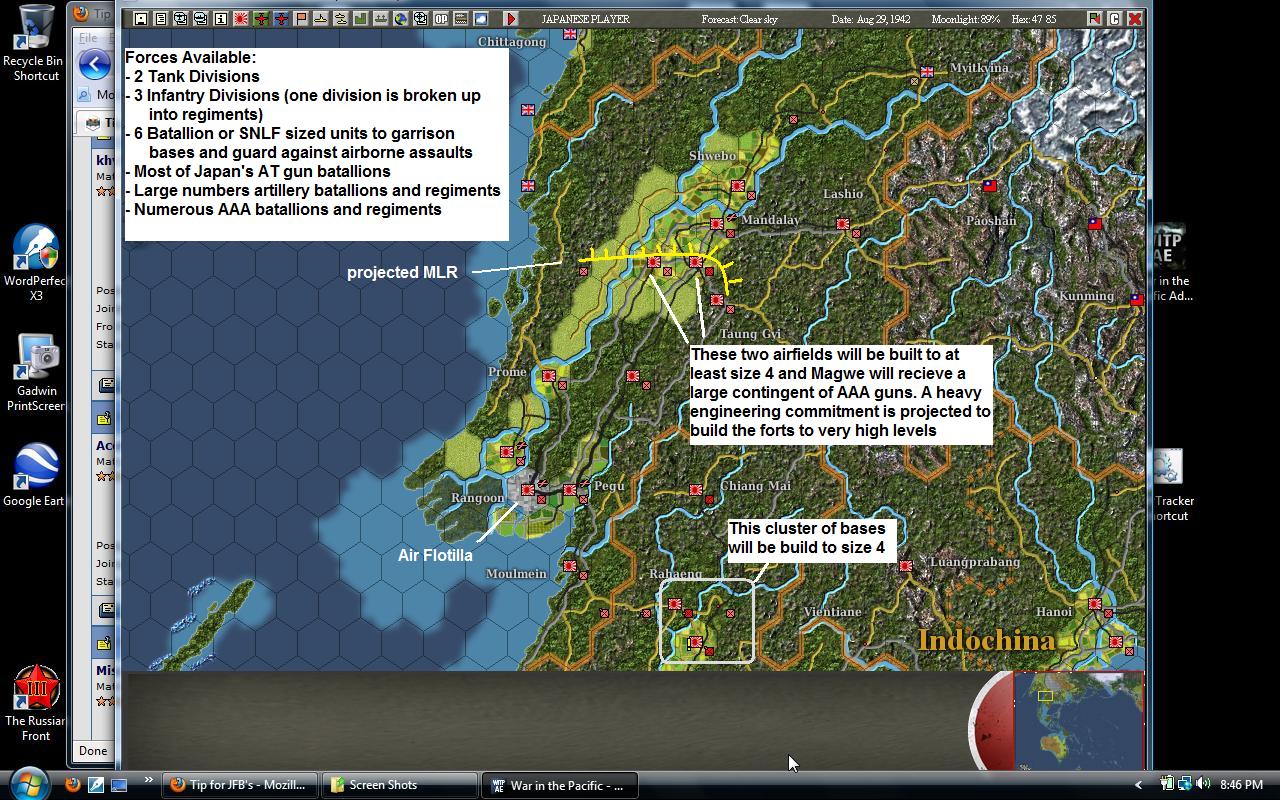1280x800 pixels.
Task: Open the WordPerfect X3 desktop icon
Action: click(x=34, y=262)
